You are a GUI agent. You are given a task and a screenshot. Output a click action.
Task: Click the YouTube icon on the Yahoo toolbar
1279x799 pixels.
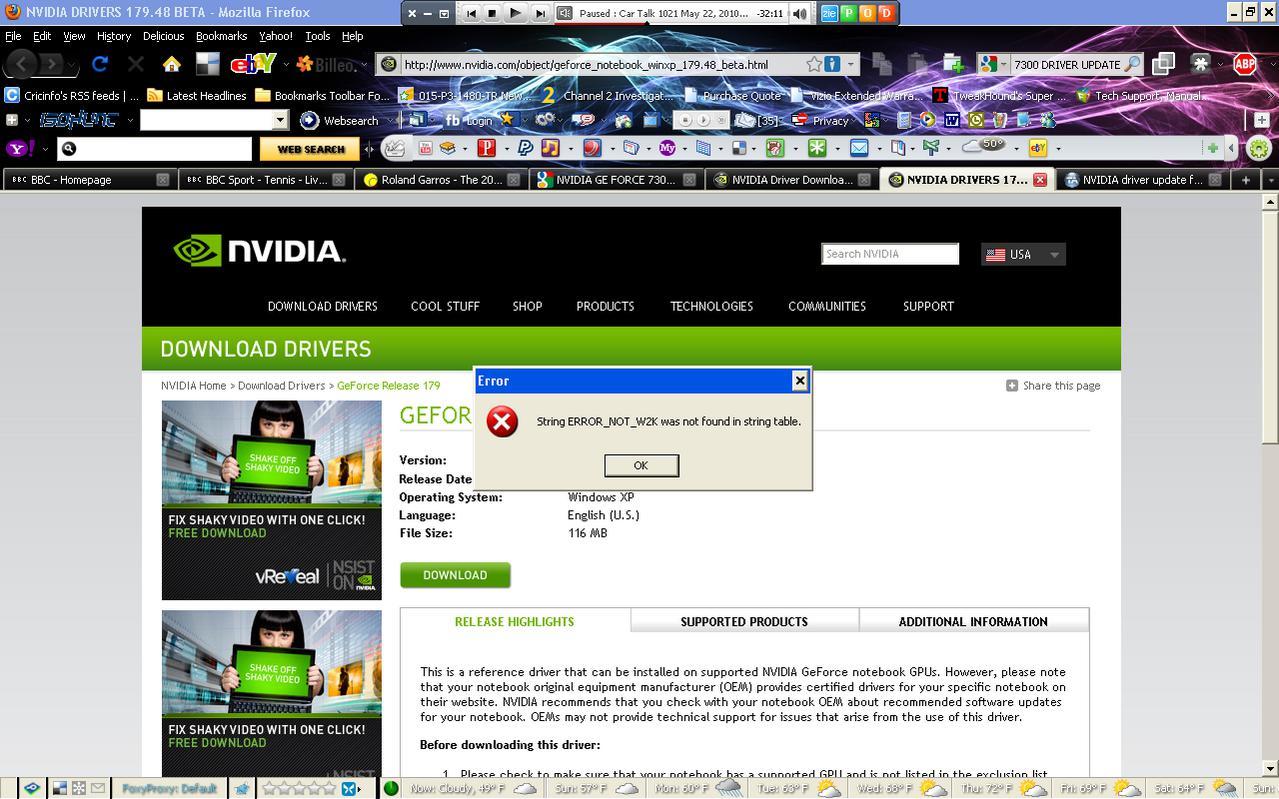[x=426, y=148]
